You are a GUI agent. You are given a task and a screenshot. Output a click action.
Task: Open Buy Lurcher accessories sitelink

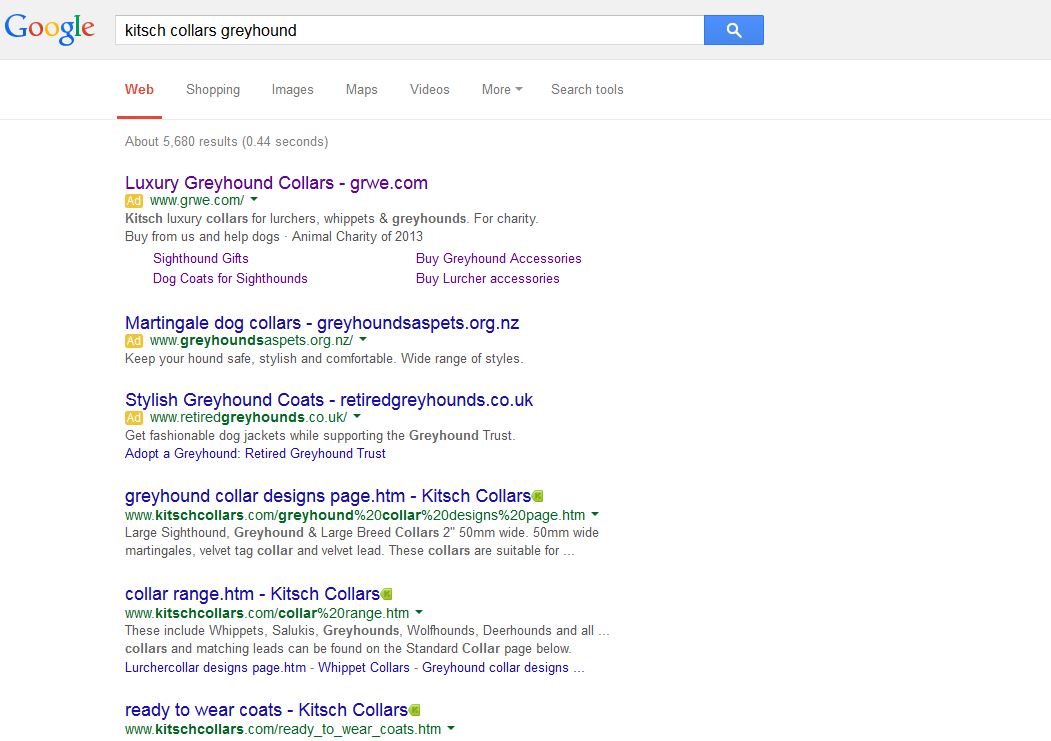487,279
